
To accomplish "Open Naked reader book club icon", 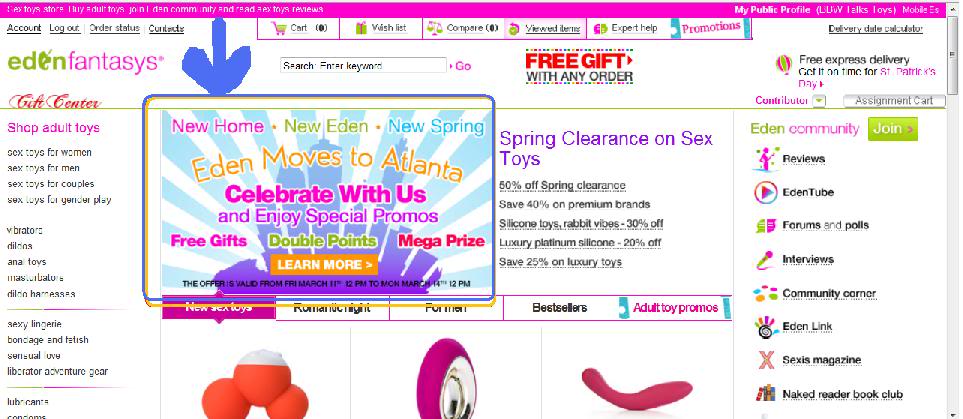I will (765, 394).
